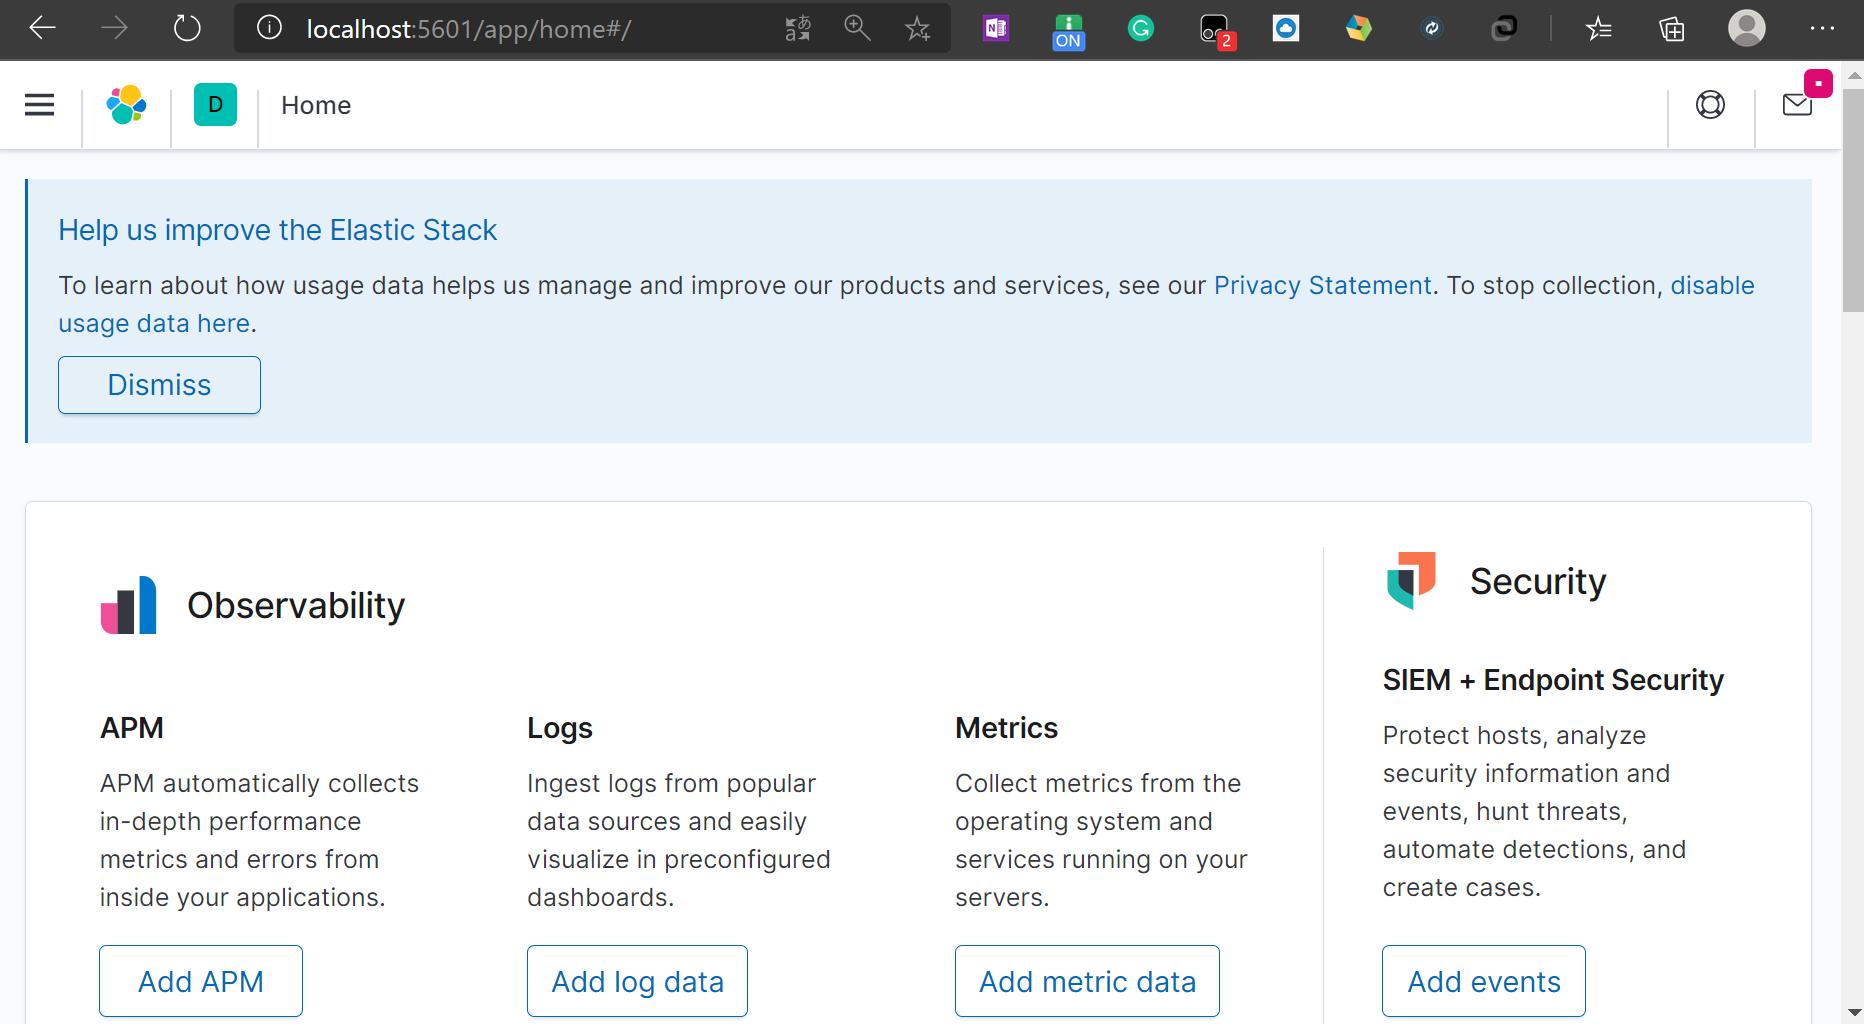Image resolution: width=1864 pixels, height=1024 pixels.
Task: Open the Kibana hamburger navigation menu
Action: [40, 105]
